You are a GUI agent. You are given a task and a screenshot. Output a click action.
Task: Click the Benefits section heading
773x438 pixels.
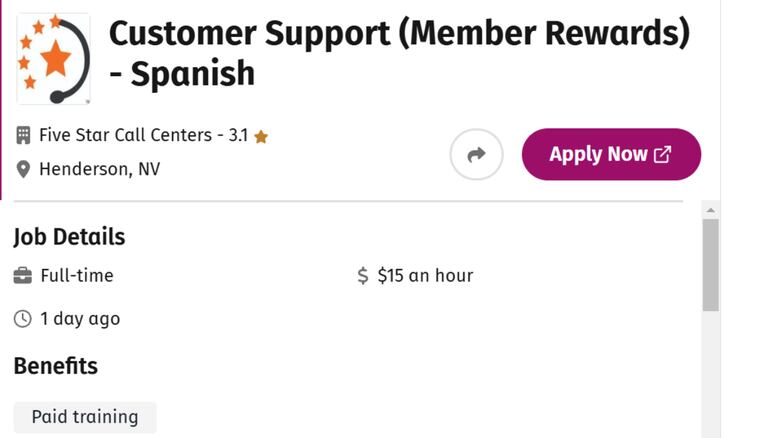(x=56, y=366)
